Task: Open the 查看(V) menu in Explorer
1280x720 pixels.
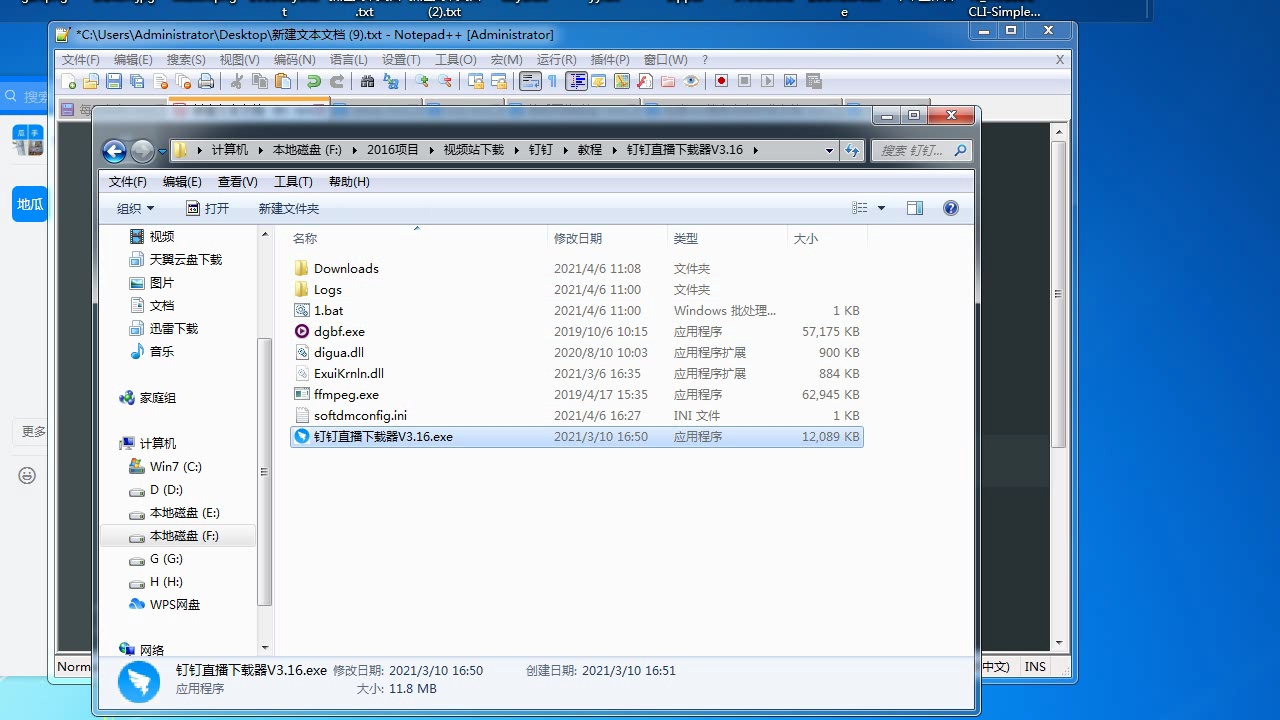Action: (x=238, y=182)
